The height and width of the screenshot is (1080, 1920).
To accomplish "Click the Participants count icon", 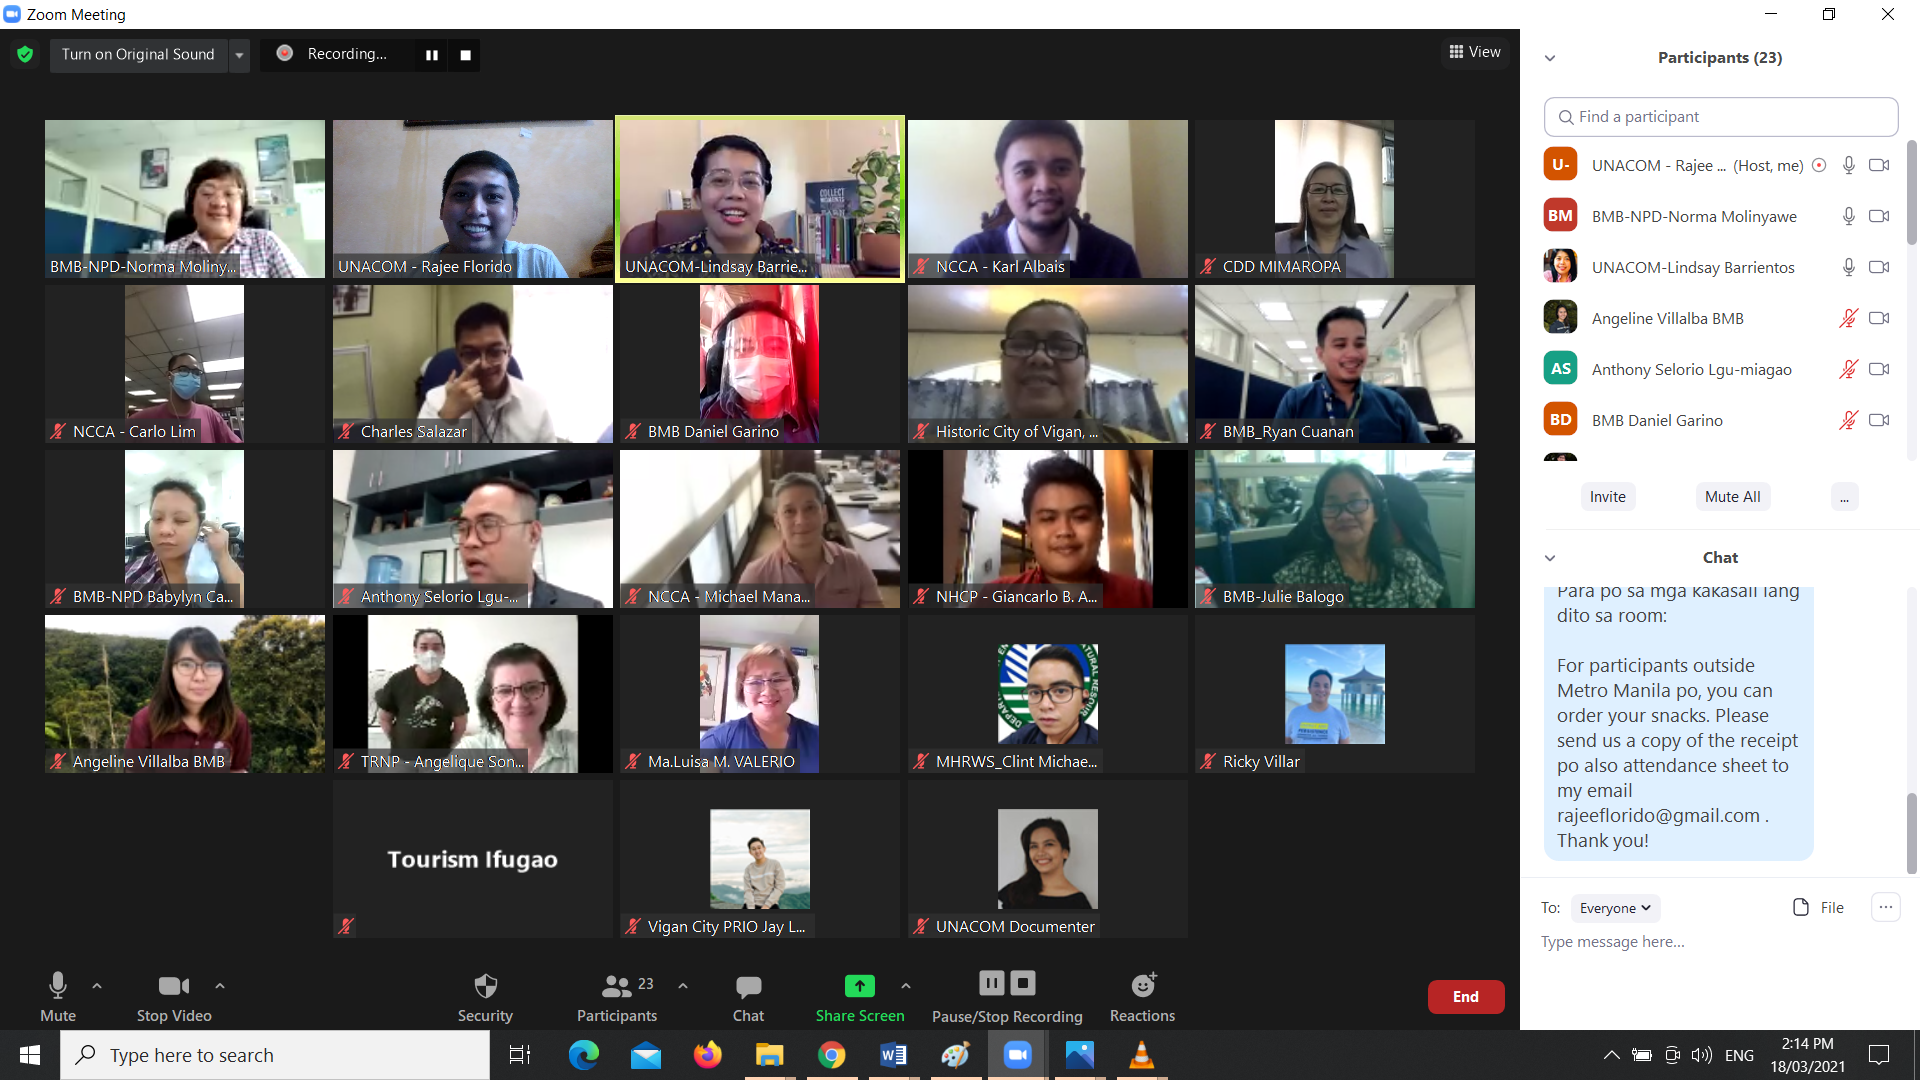I will (x=616, y=996).
